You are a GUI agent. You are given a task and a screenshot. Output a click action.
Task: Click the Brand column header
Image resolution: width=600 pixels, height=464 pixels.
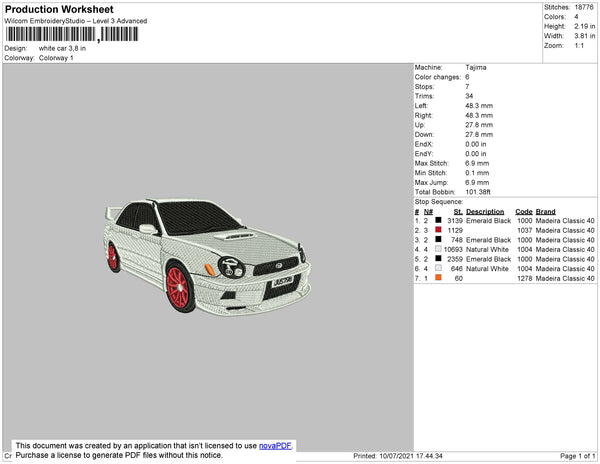545,212
